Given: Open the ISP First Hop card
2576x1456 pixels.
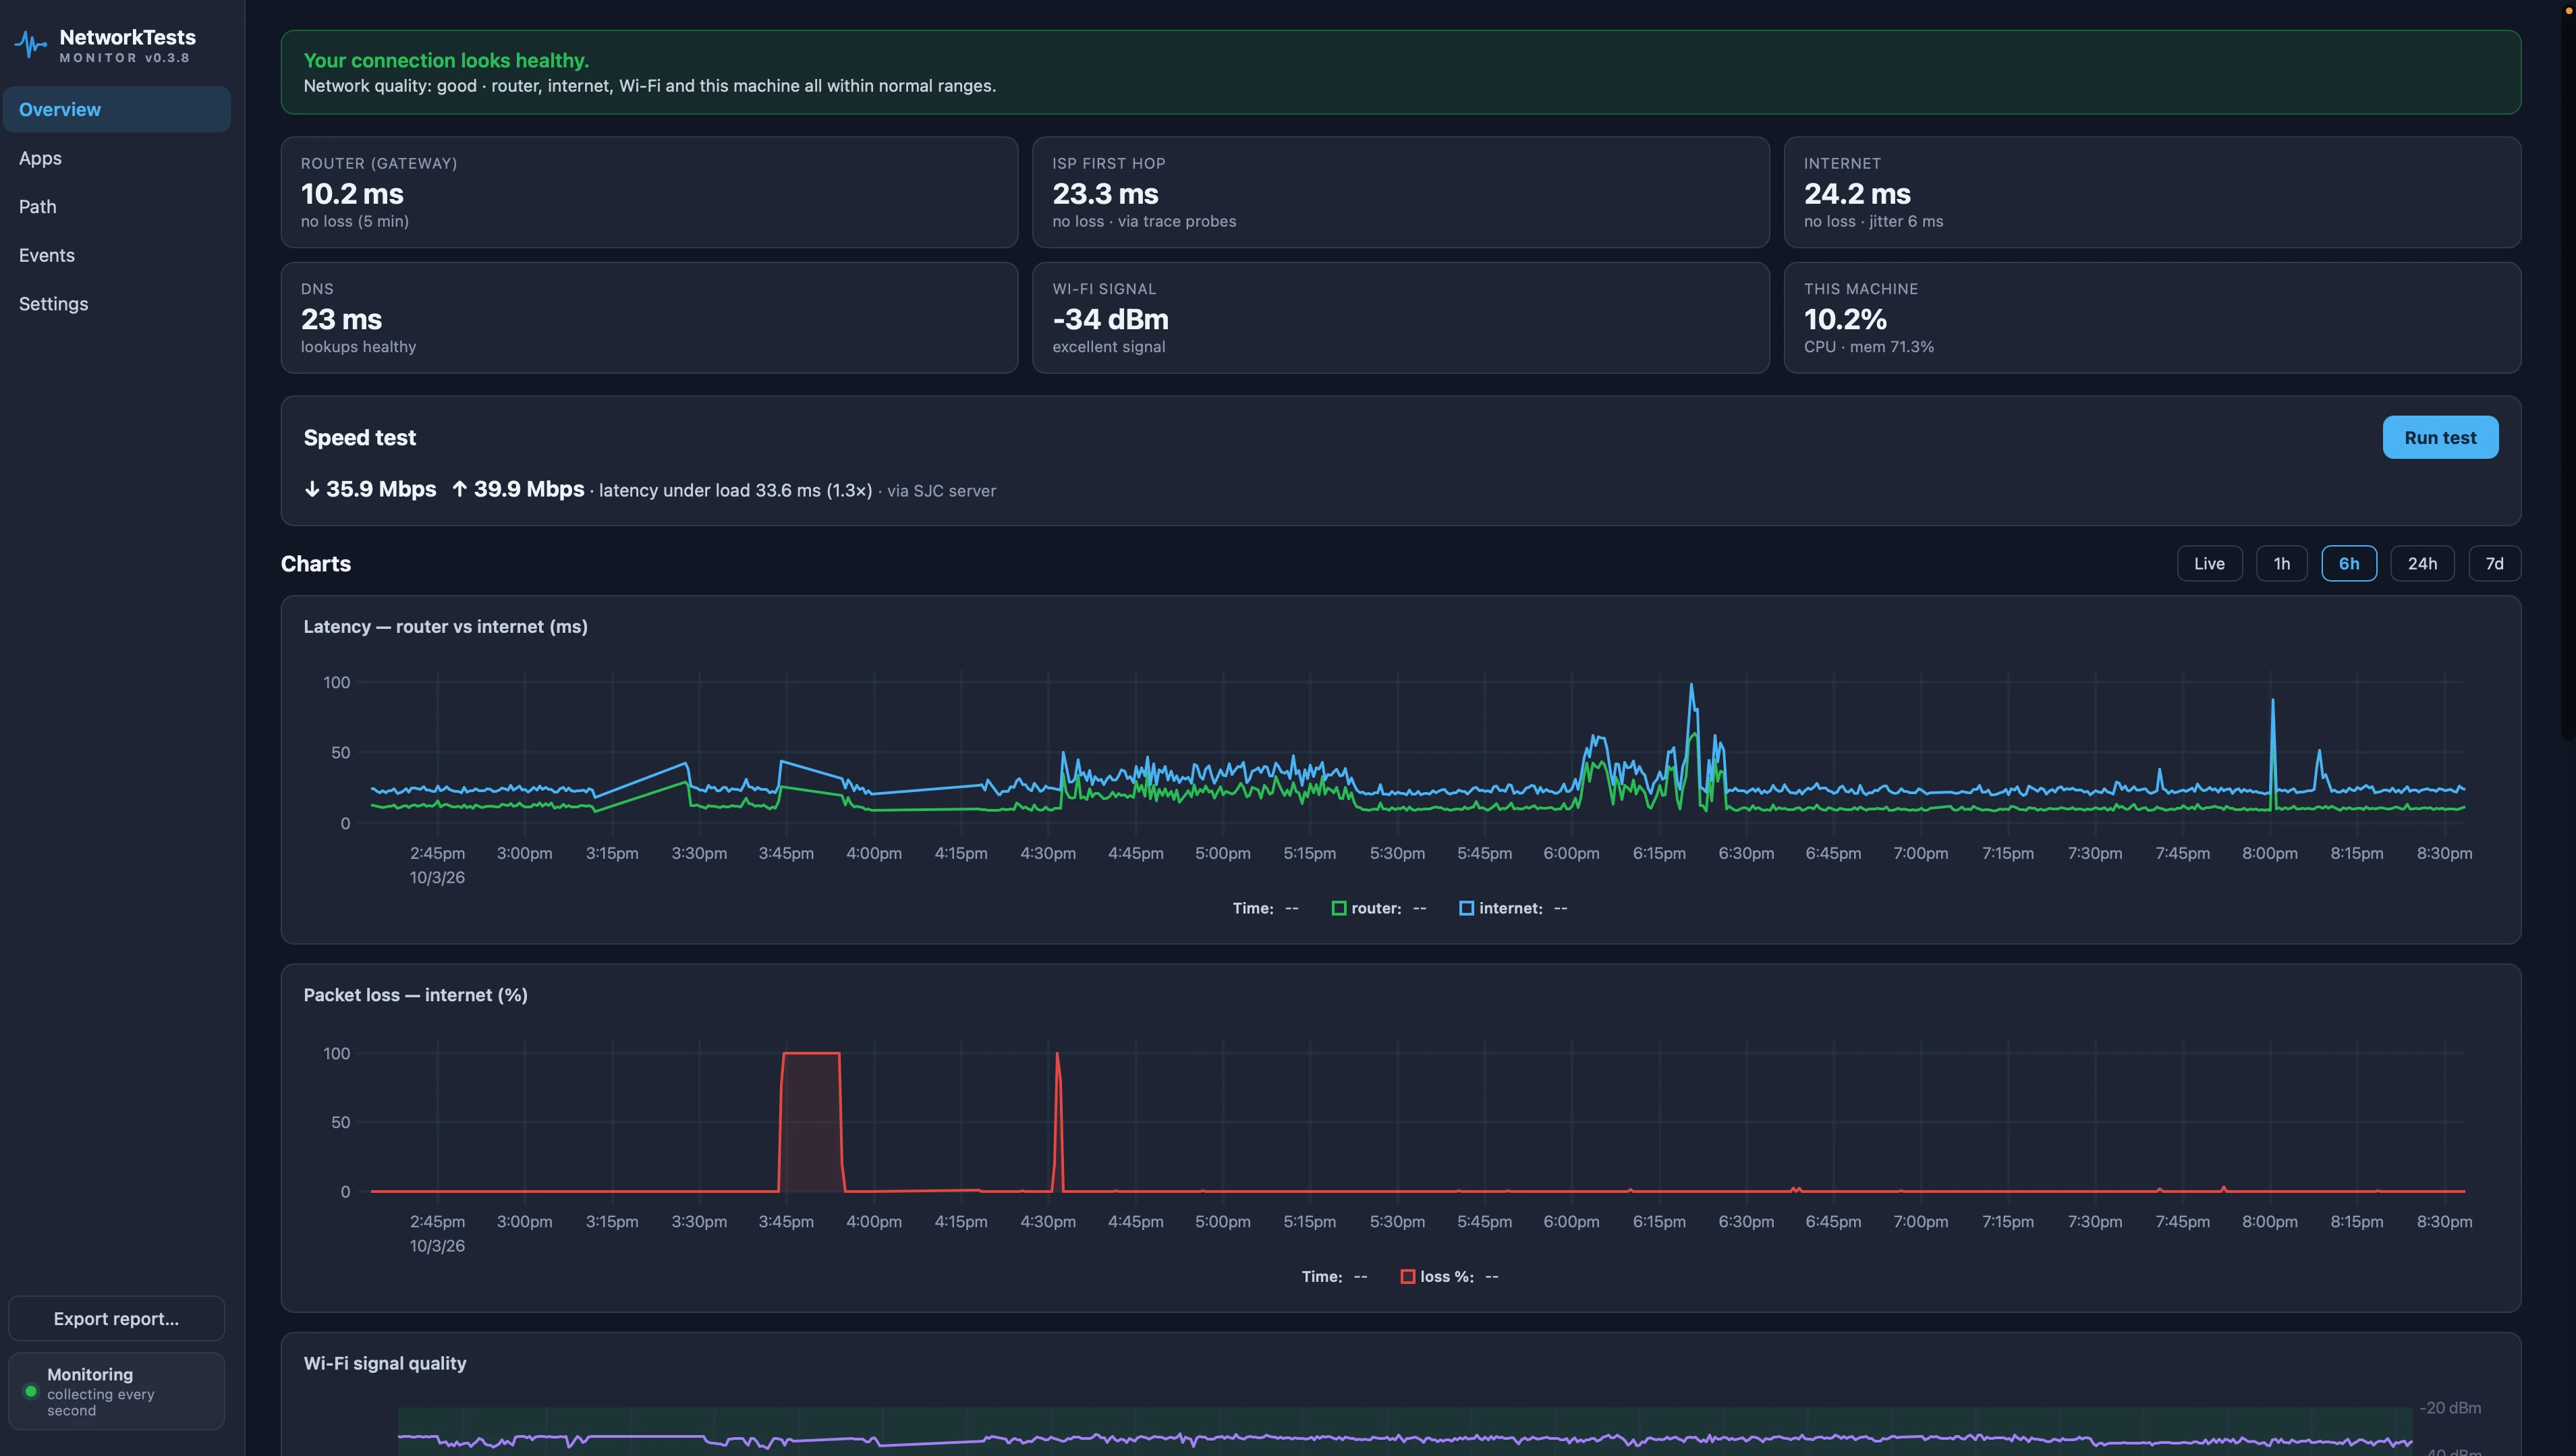Looking at the screenshot, I should [1400, 192].
